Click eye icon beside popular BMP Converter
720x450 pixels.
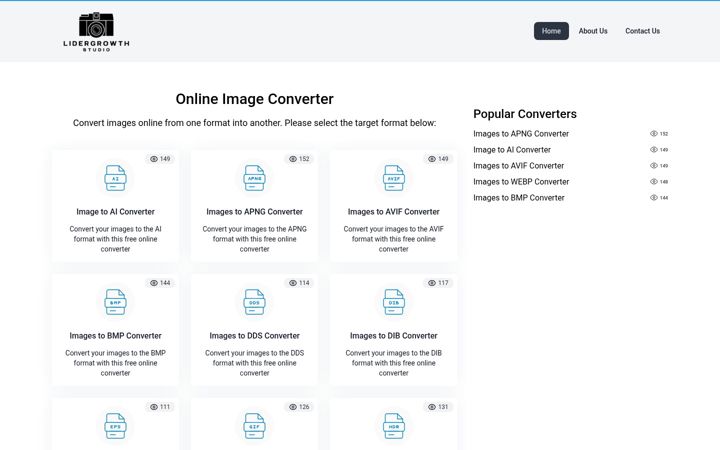(654, 198)
